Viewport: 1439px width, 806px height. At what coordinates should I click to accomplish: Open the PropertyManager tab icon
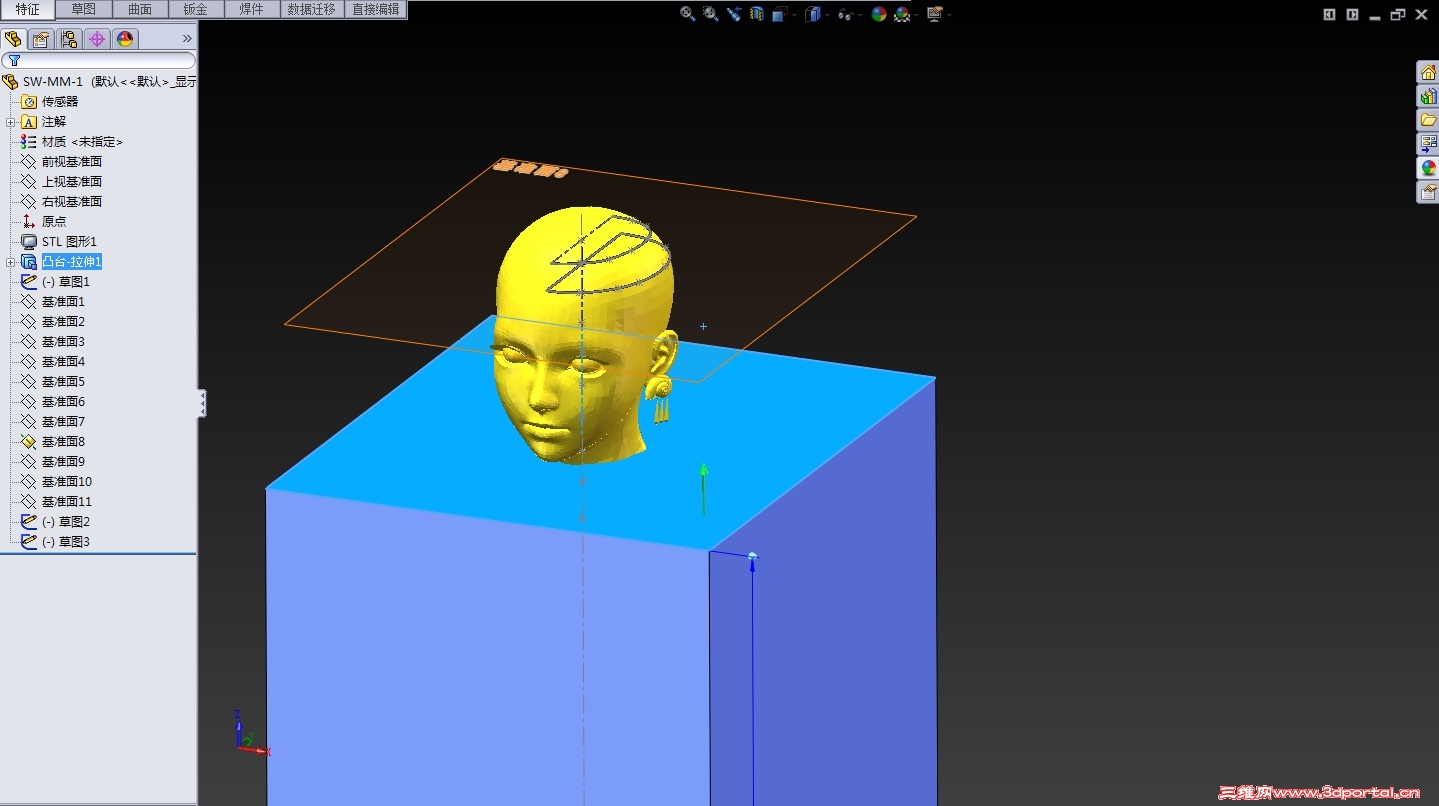coord(41,39)
